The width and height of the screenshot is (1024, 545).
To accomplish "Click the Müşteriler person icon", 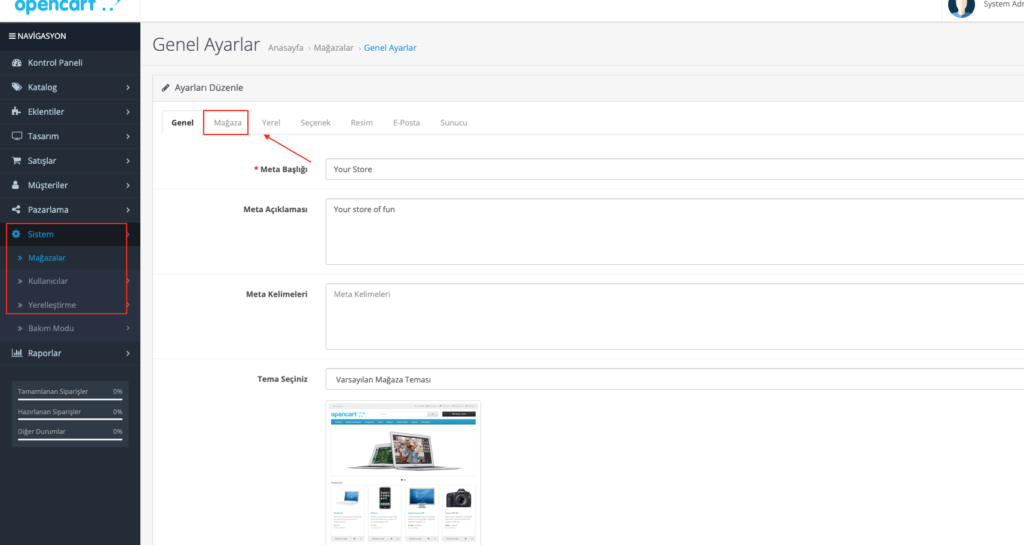I will coord(16,185).
